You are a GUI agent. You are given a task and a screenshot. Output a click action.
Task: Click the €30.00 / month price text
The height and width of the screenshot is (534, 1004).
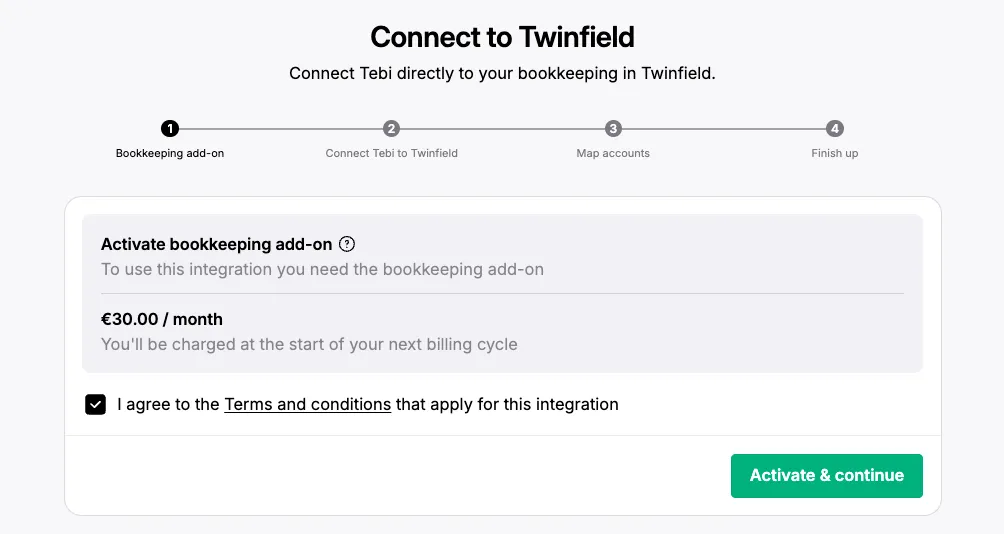coord(162,319)
